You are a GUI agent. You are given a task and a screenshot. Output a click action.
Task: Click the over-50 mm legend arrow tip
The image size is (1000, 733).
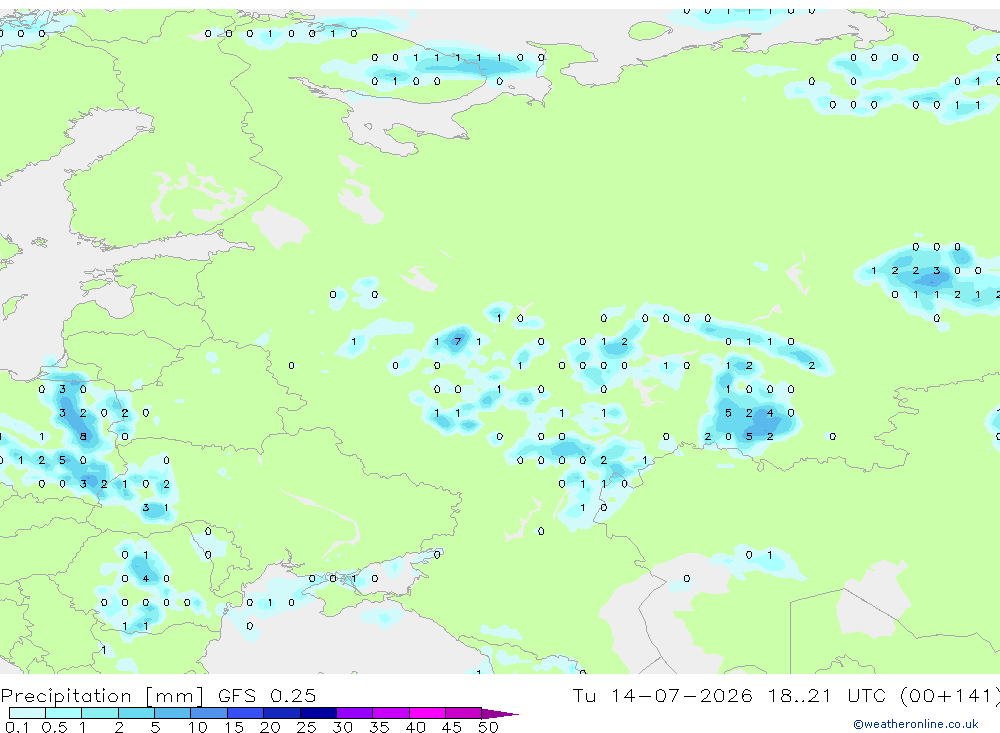point(500,714)
